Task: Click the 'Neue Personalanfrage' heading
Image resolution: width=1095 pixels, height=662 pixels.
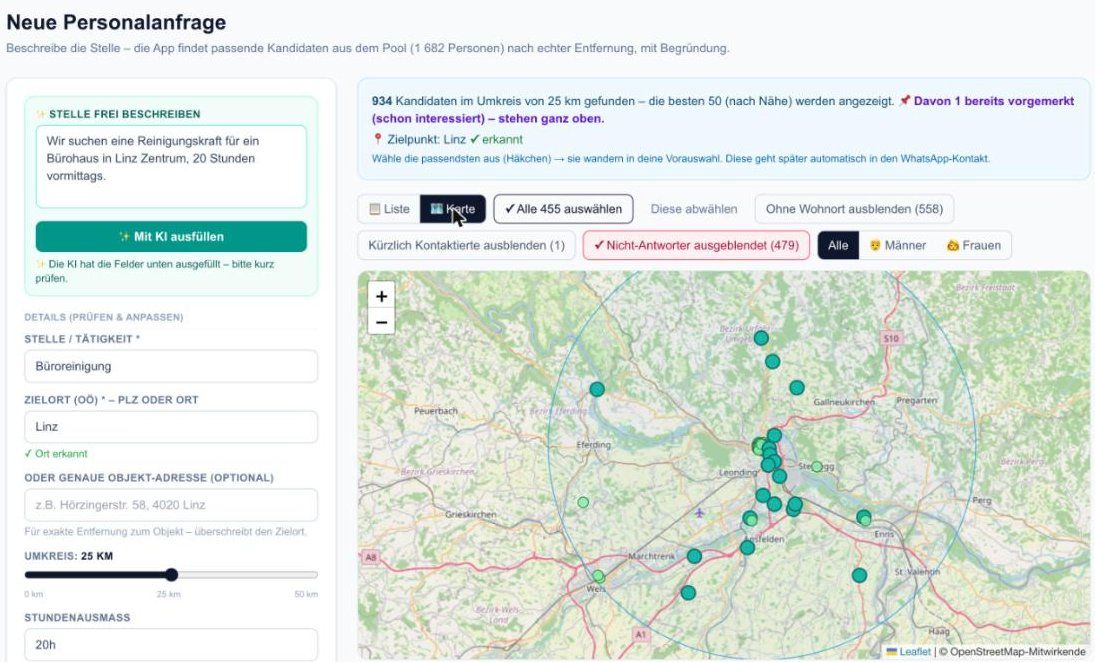Action: (x=117, y=22)
